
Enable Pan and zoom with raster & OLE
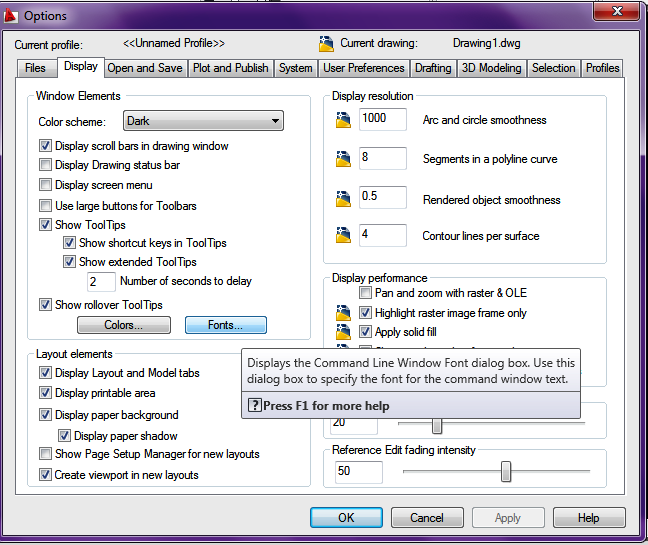point(365,293)
